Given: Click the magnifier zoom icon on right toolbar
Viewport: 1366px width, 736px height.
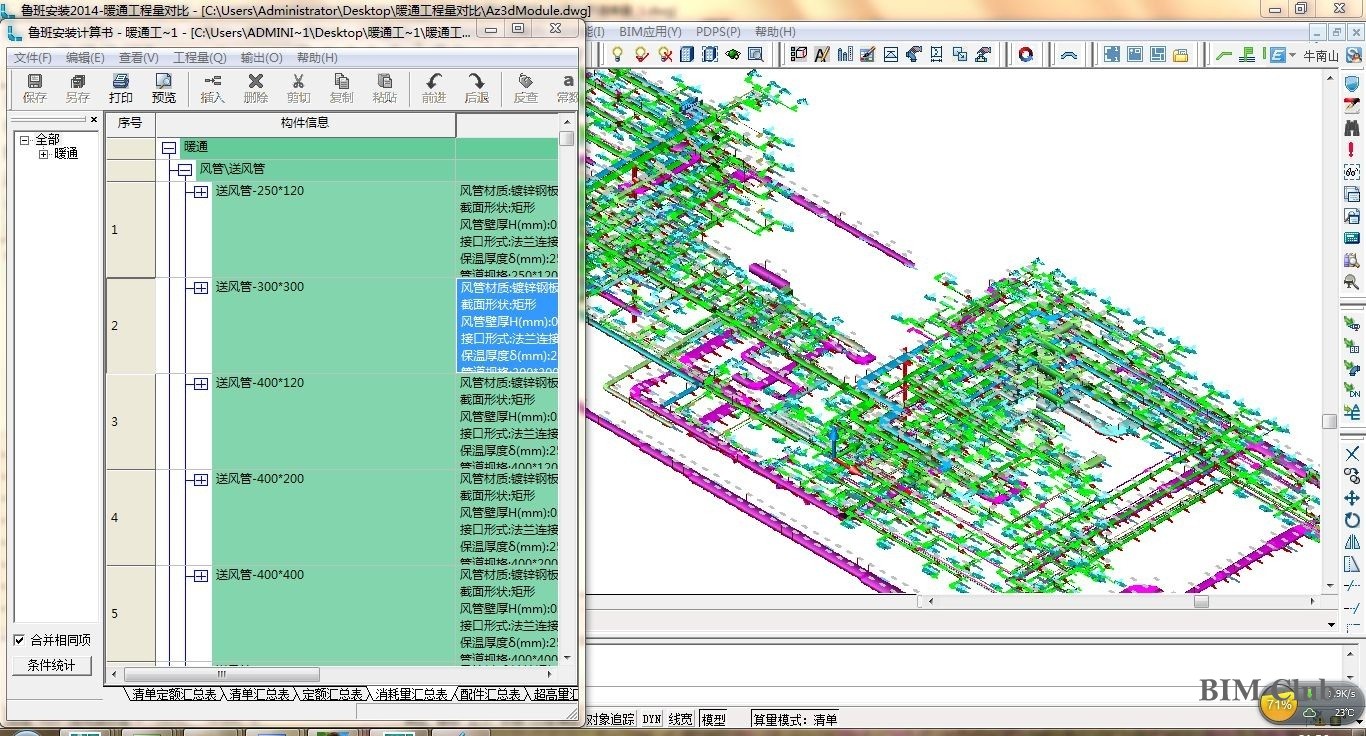Looking at the screenshot, I should 1352,282.
